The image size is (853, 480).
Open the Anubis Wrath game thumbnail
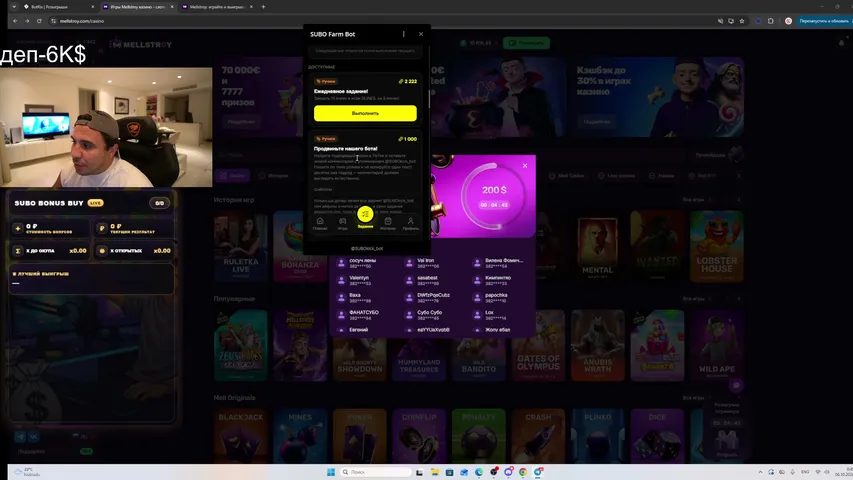pos(597,346)
